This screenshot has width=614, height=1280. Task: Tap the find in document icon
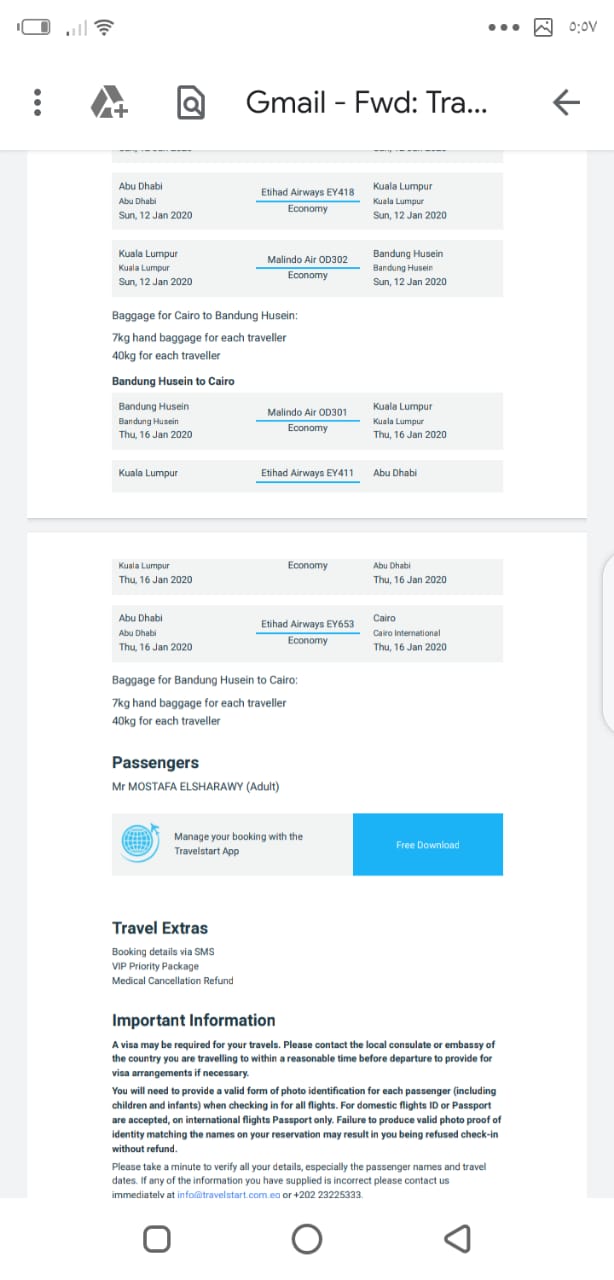coord(190,102)
